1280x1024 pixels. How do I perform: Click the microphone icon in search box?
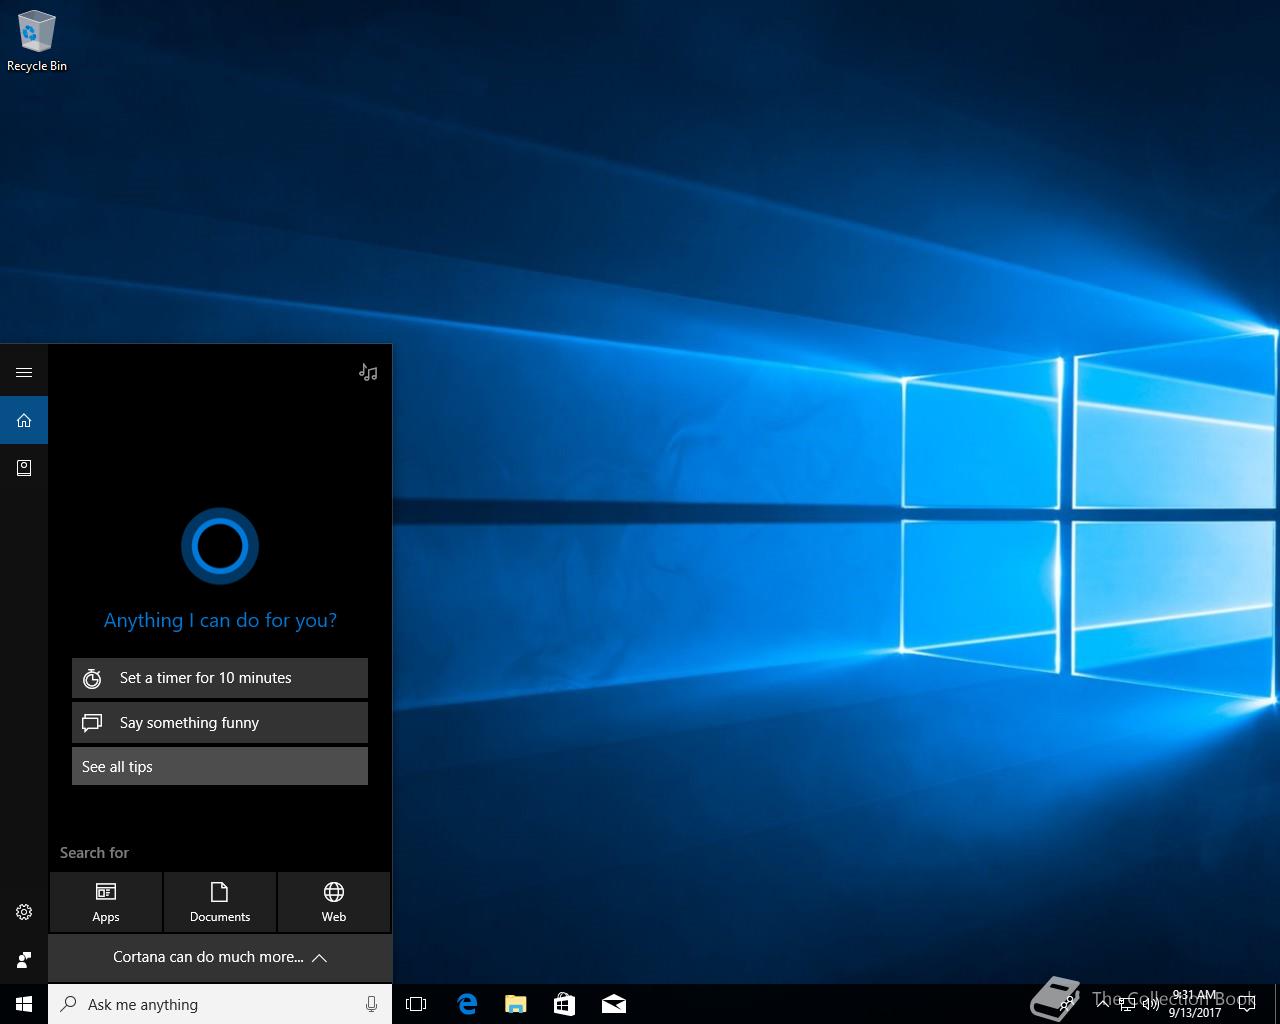371,1004
